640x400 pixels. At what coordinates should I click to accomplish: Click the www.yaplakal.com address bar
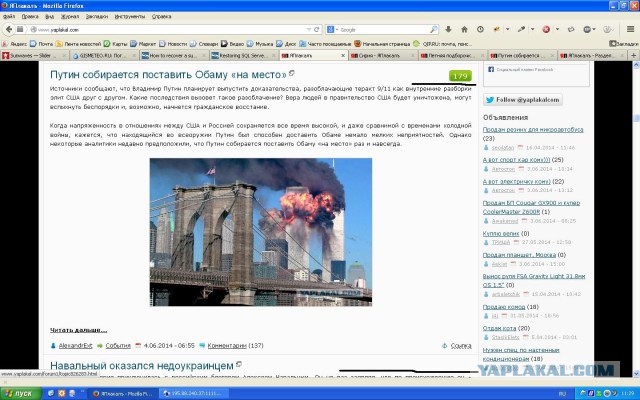tap(171, 29)
